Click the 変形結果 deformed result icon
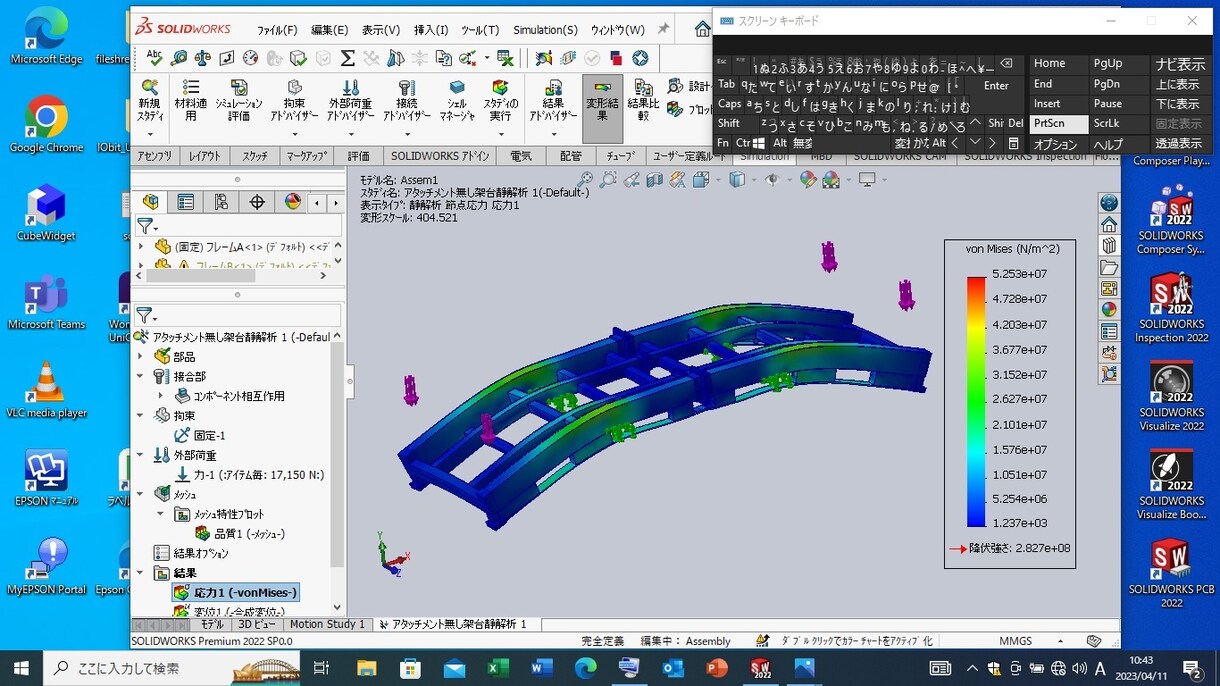Image resolution: width=1220 pixels, height=686 pixels. [603, 108]
